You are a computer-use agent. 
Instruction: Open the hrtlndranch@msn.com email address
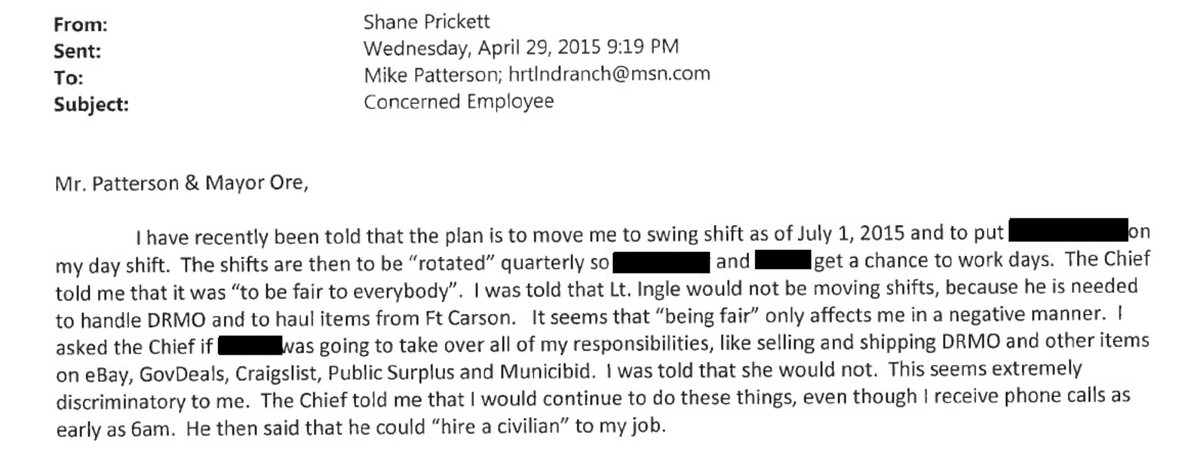pos(597,75)
